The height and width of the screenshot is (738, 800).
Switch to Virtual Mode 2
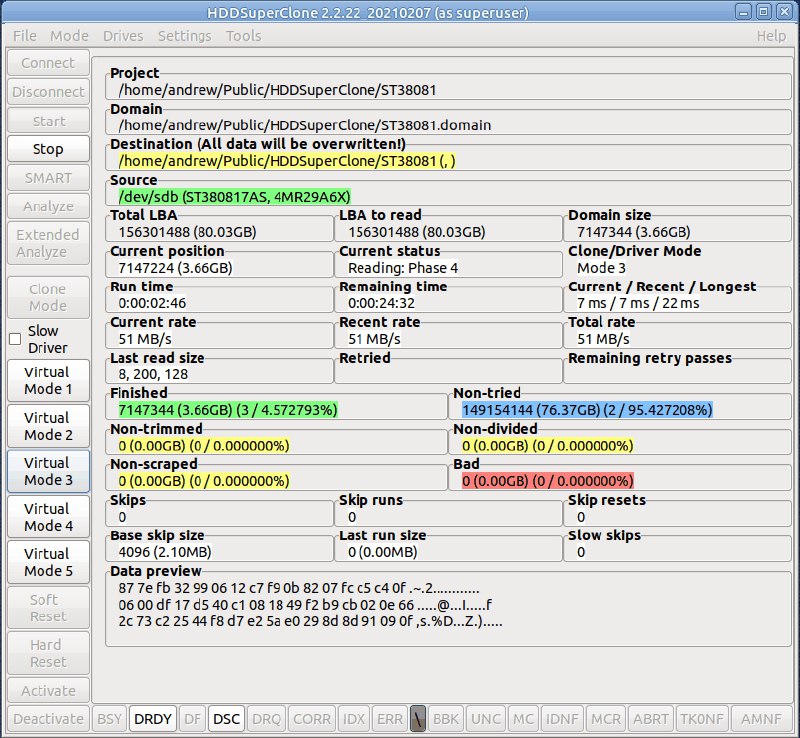click(x=48, y=426)
